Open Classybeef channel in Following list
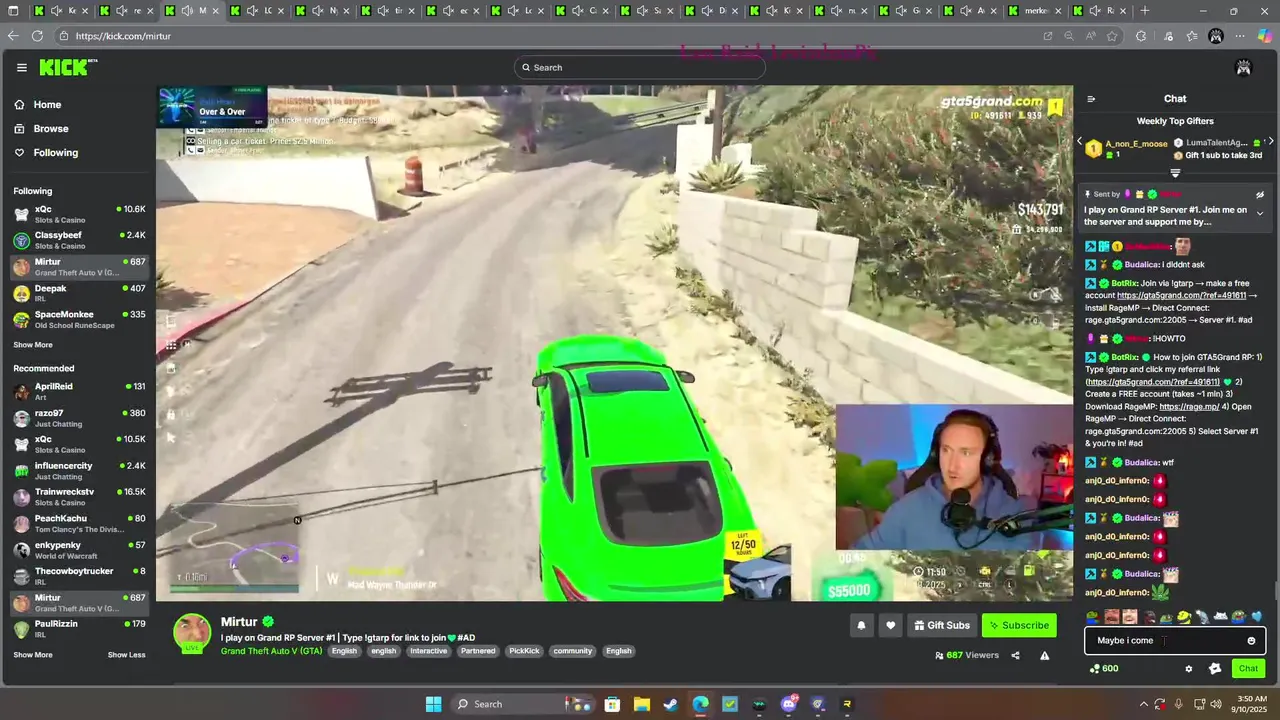Image resolution: width=1280 pixels, height=720 pixels. [x=78, y=240]
